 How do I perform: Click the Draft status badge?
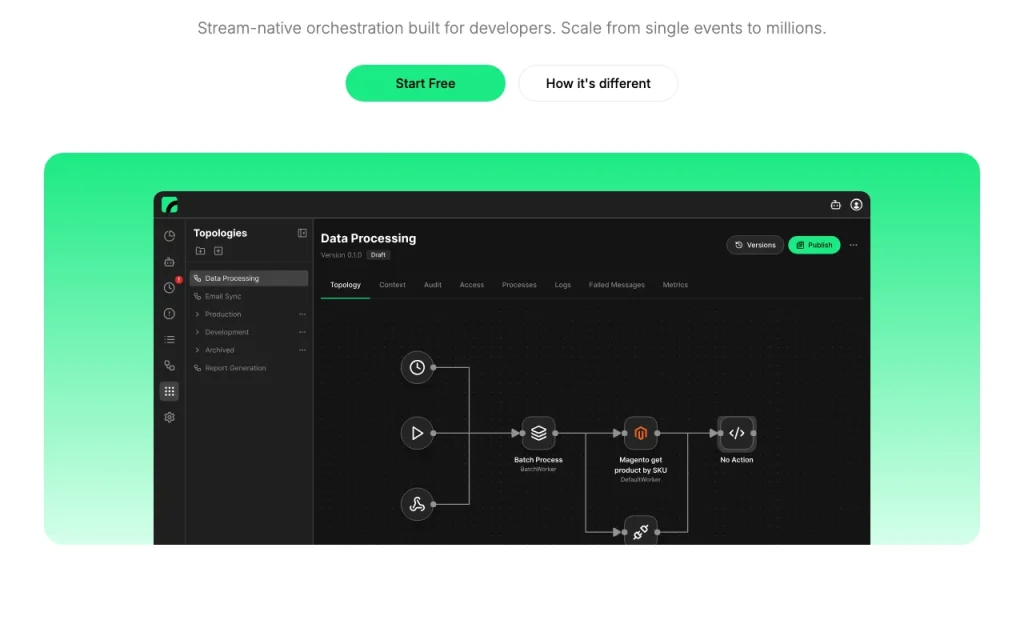point(378,255)
